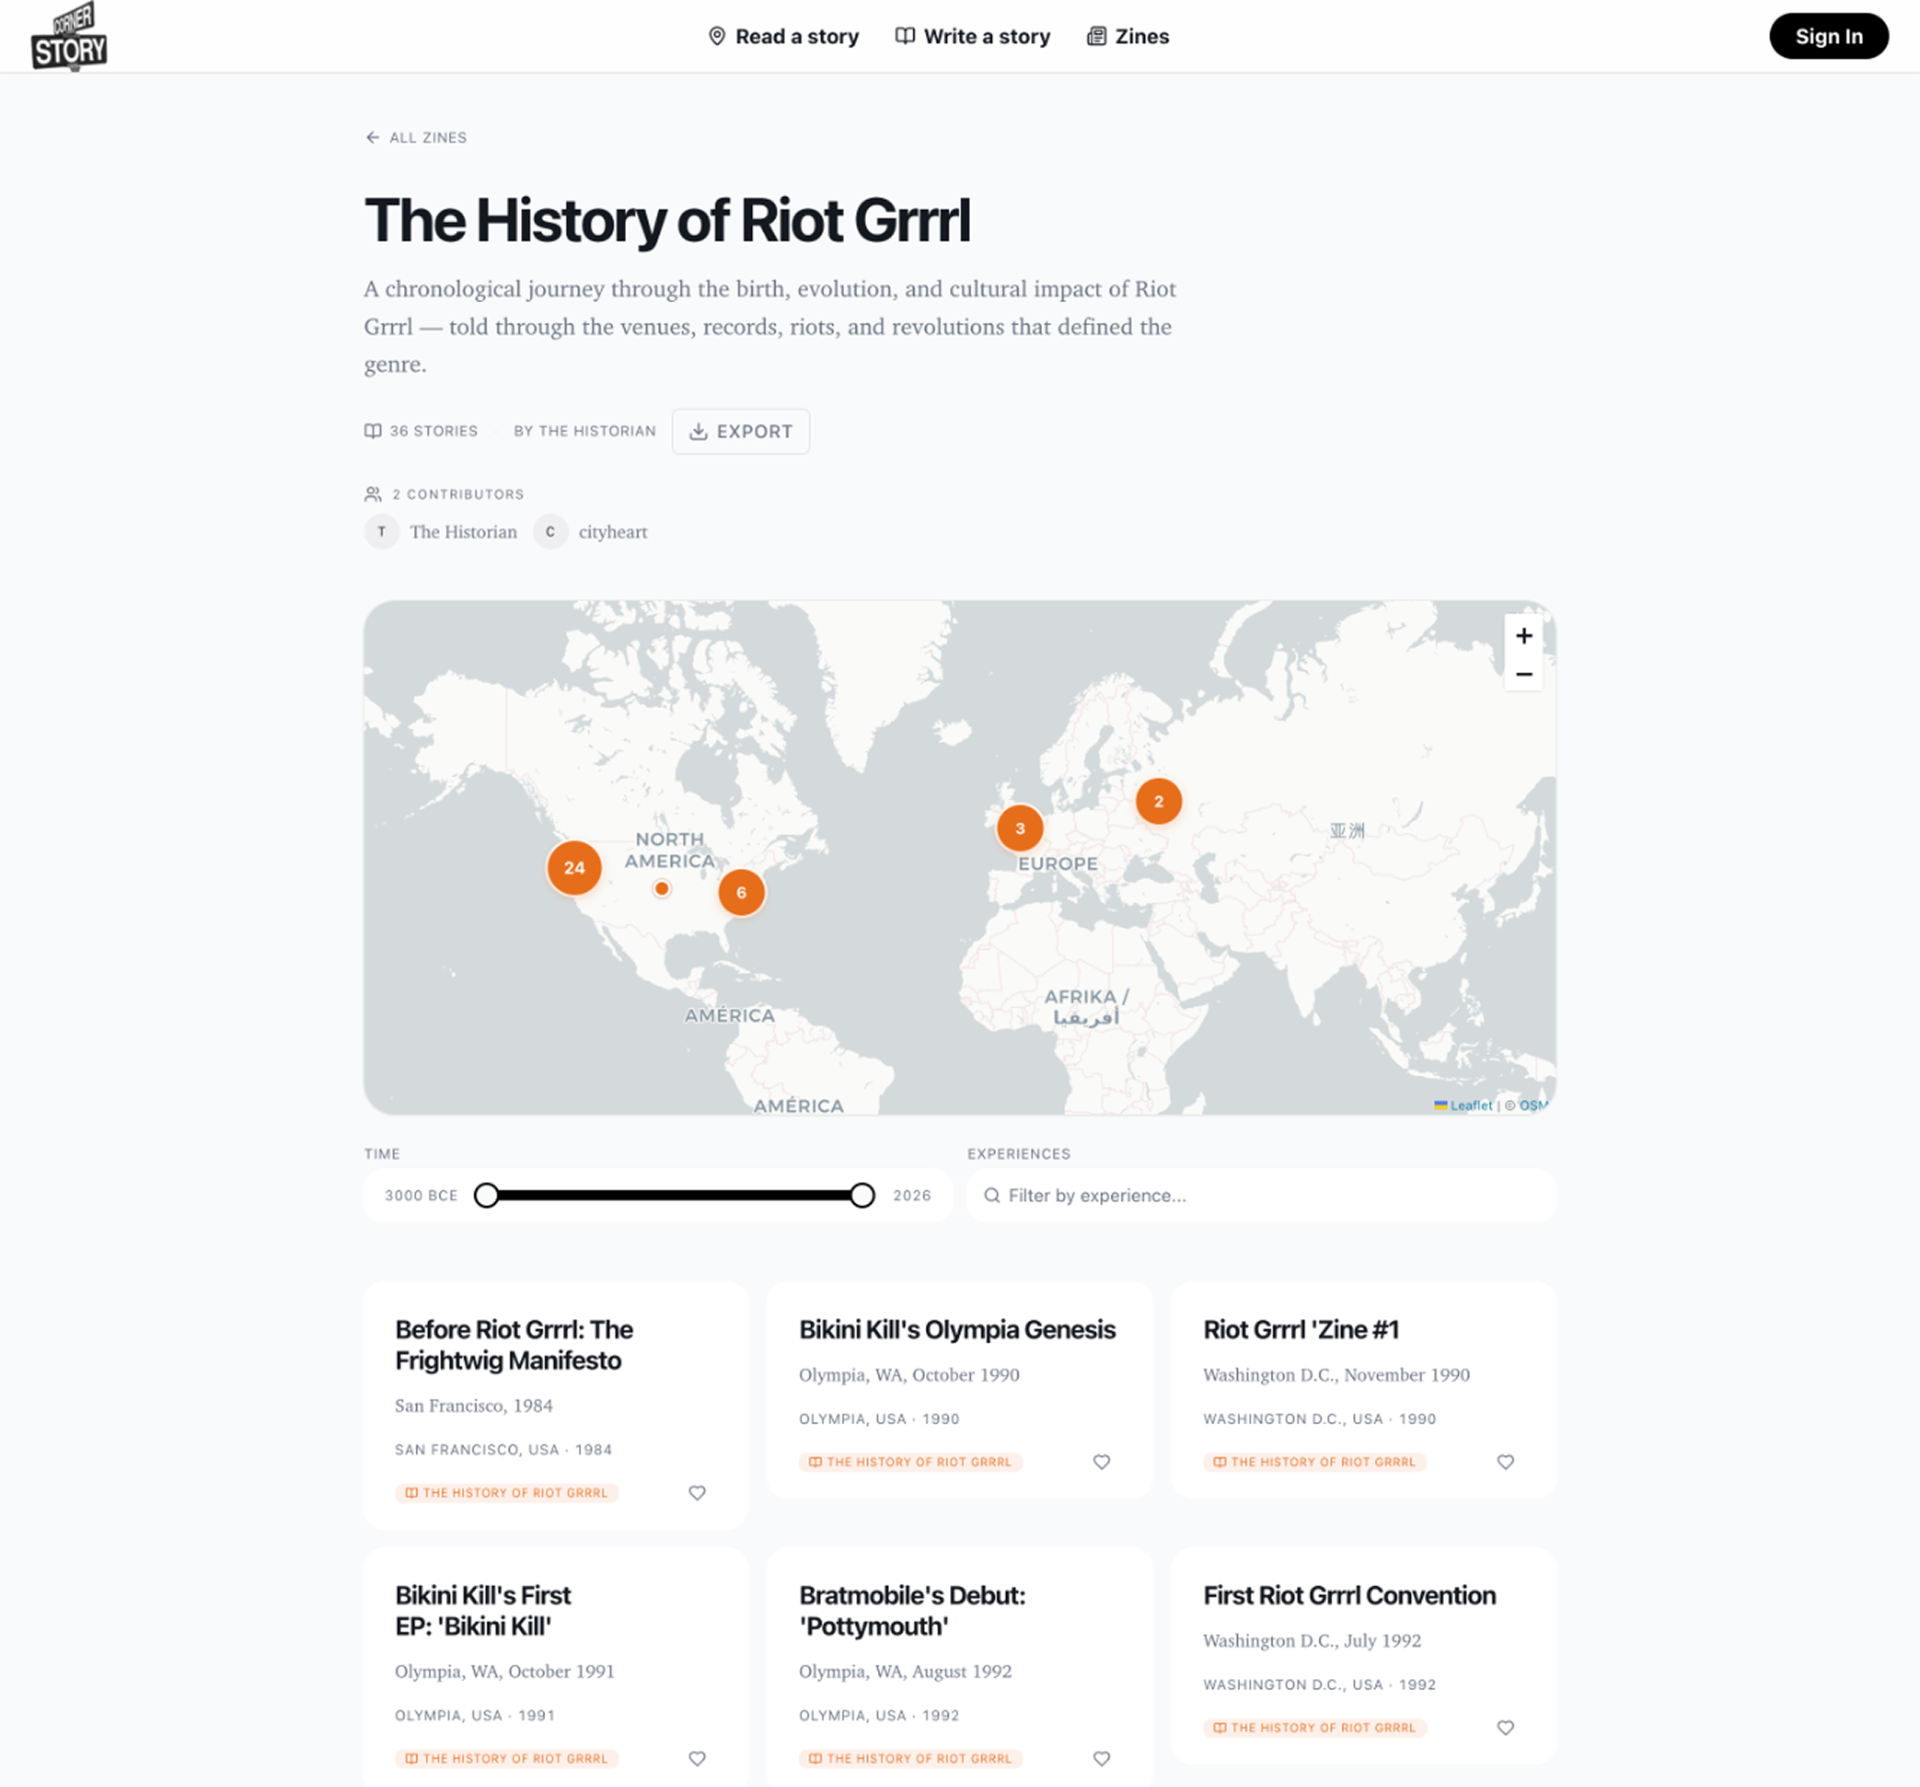The image size is (1920, 1787).
Task: Click the 2026 time label
Action: pos(912,1195)
